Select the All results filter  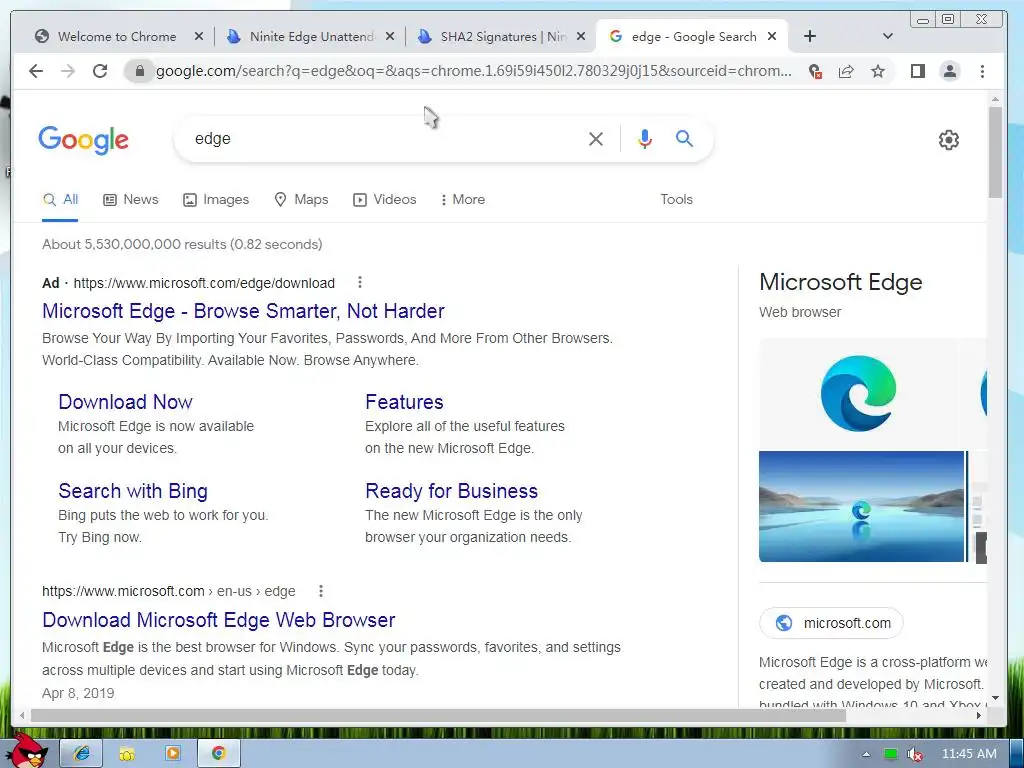(60, 200)
